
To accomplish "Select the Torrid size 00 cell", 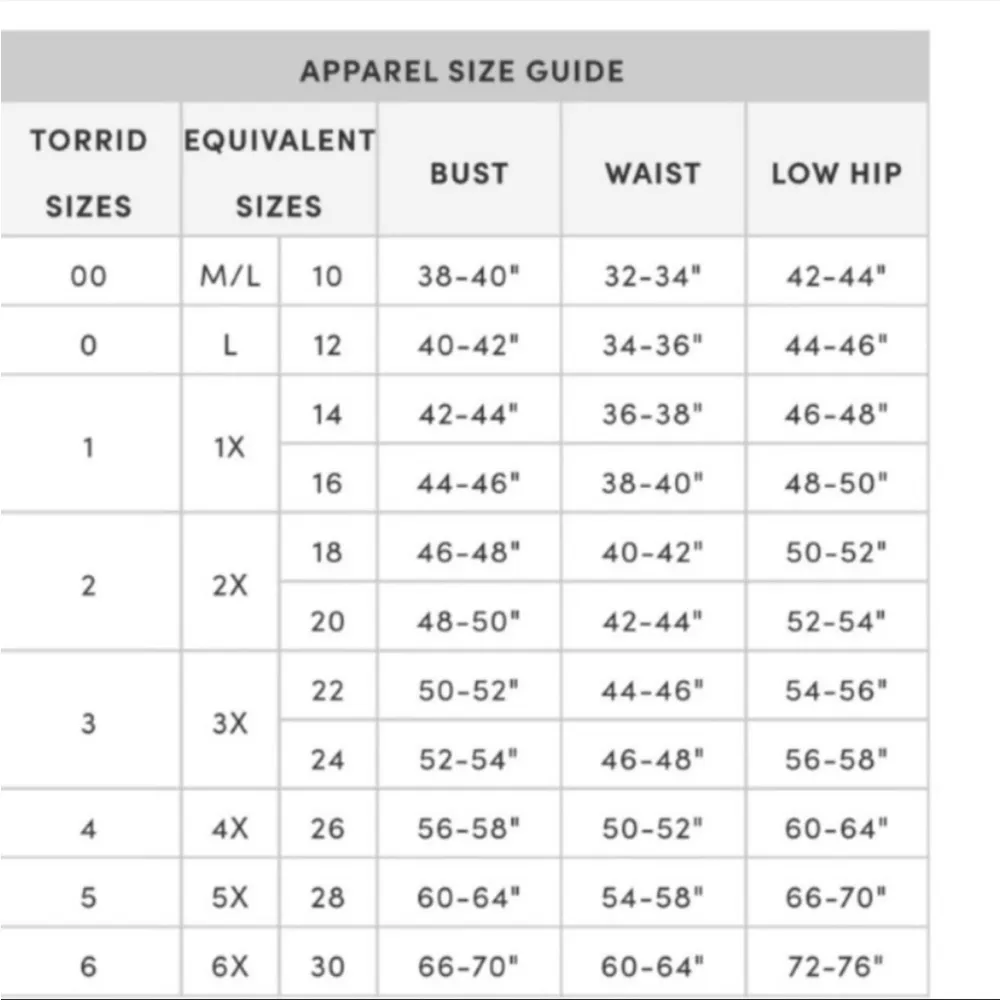I will coord(89,276).
